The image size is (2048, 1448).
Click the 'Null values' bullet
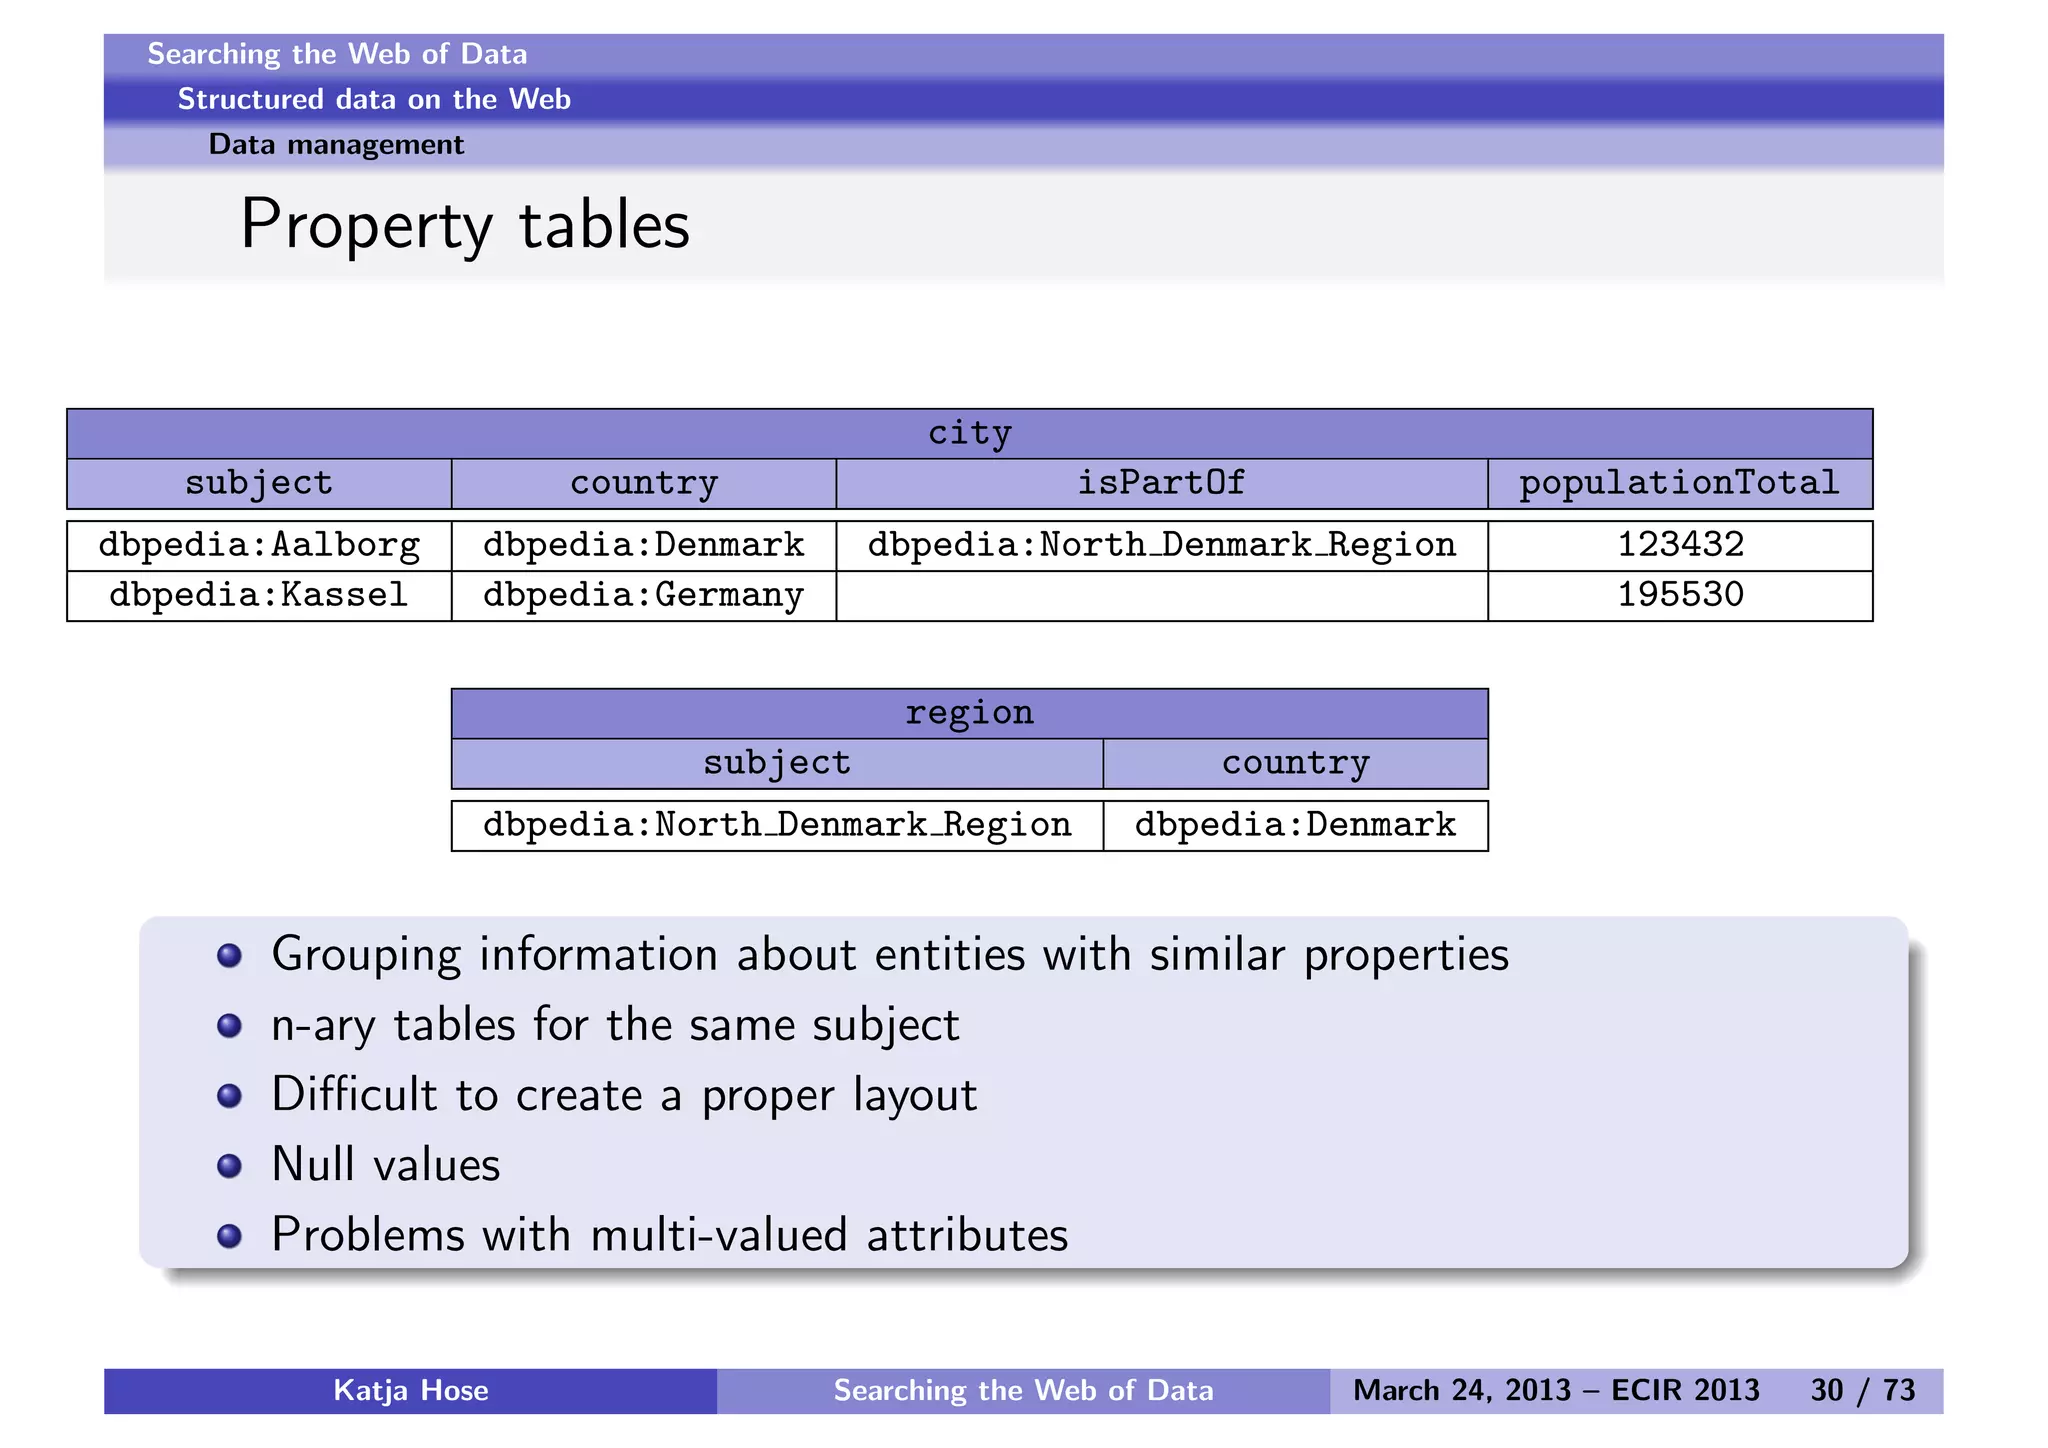coord(386,1165)
